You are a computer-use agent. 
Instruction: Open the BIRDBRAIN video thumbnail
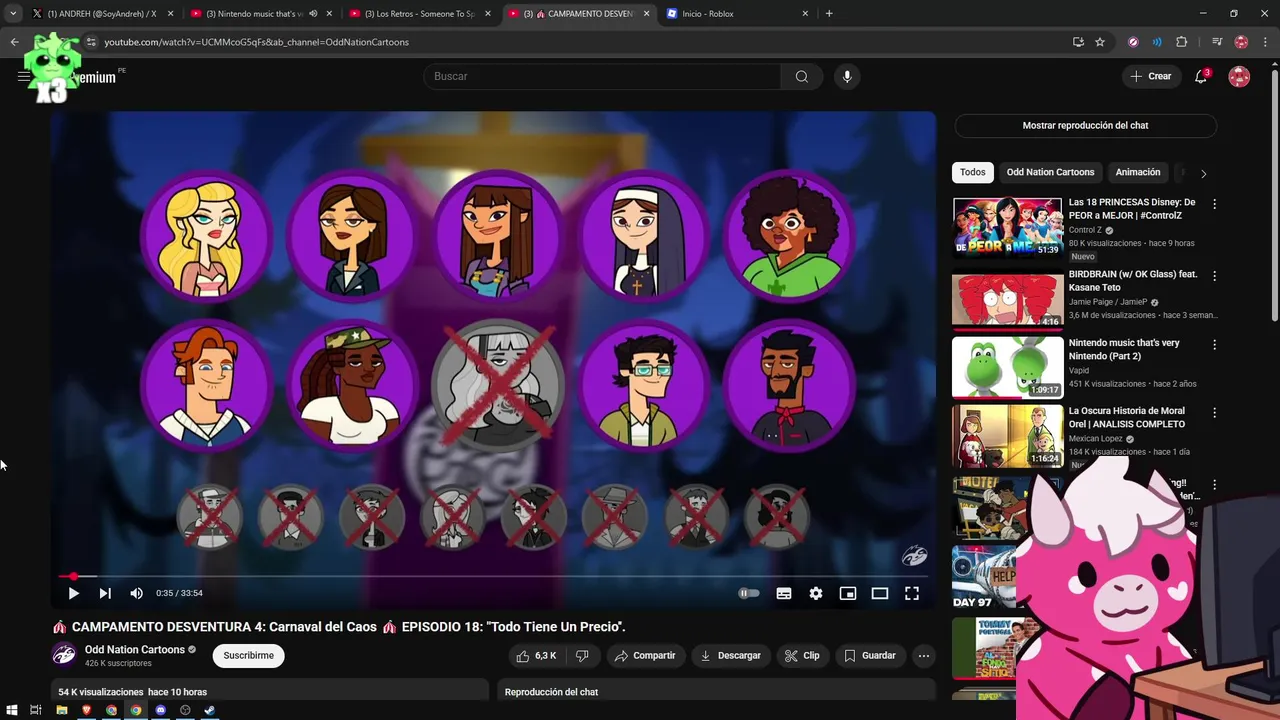[x=1008, y=299]
